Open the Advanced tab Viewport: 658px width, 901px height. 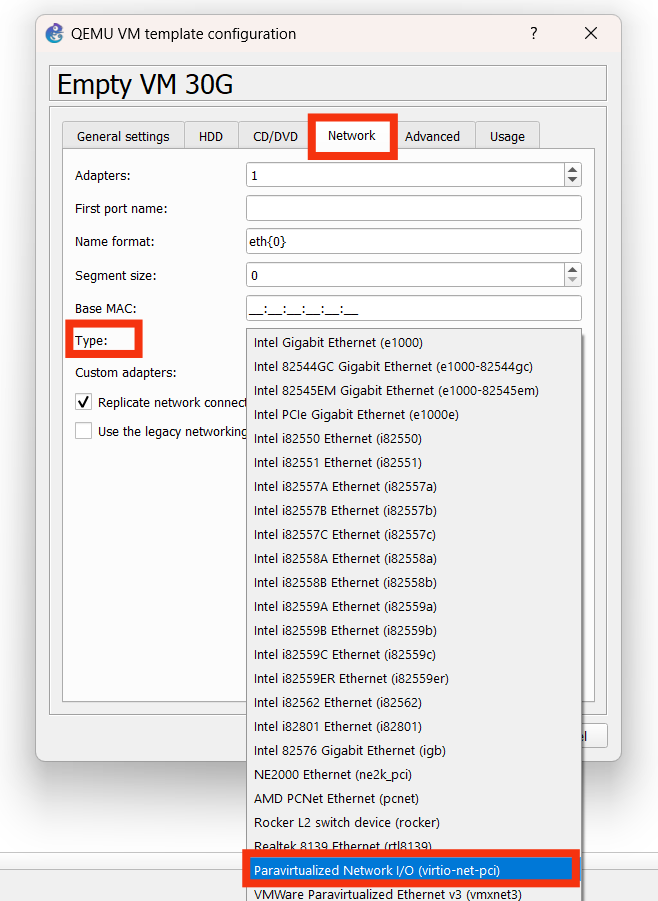(x=432, y=136)
